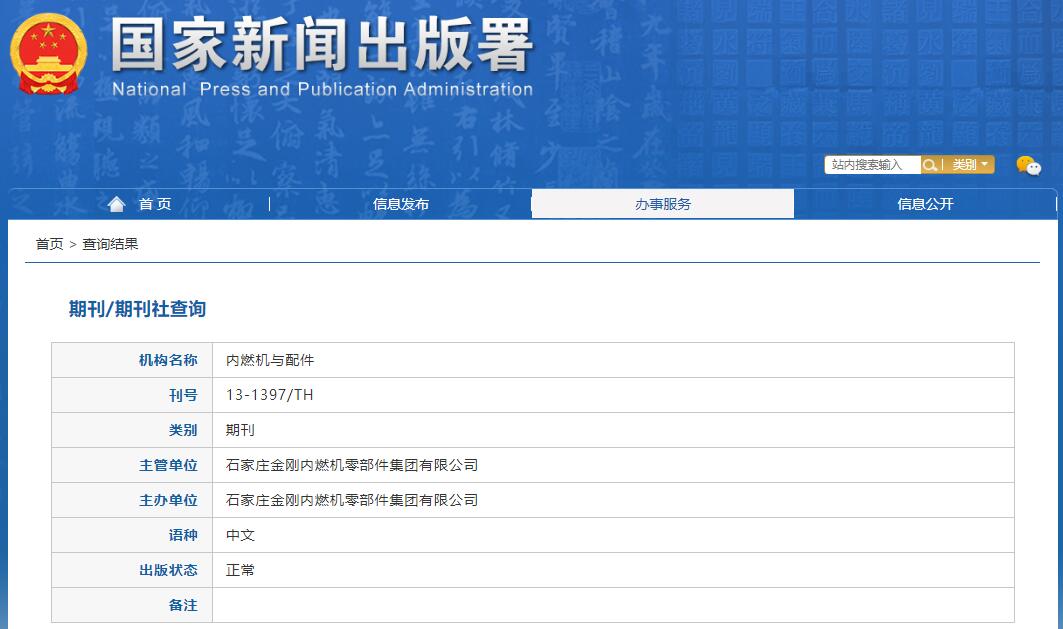The width and height of the screenshot is (1063, 629).
Task: Select the 13-1397/TH number
Action: tap(270, 395)
